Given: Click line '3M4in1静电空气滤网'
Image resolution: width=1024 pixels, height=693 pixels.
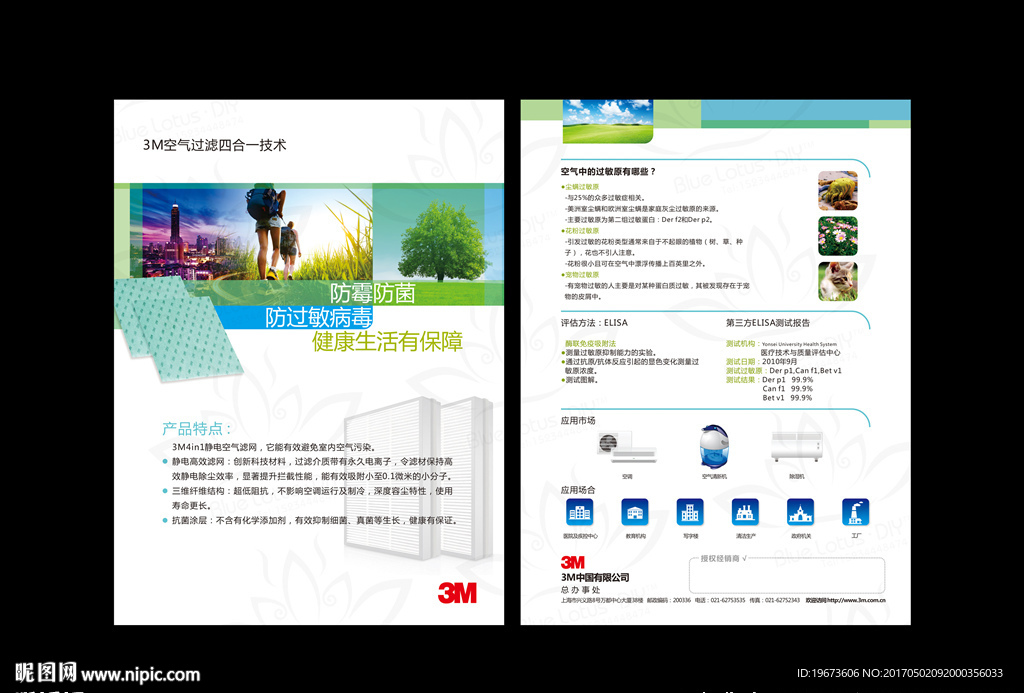Looking at the screenshot, I should tap(216, 447).
